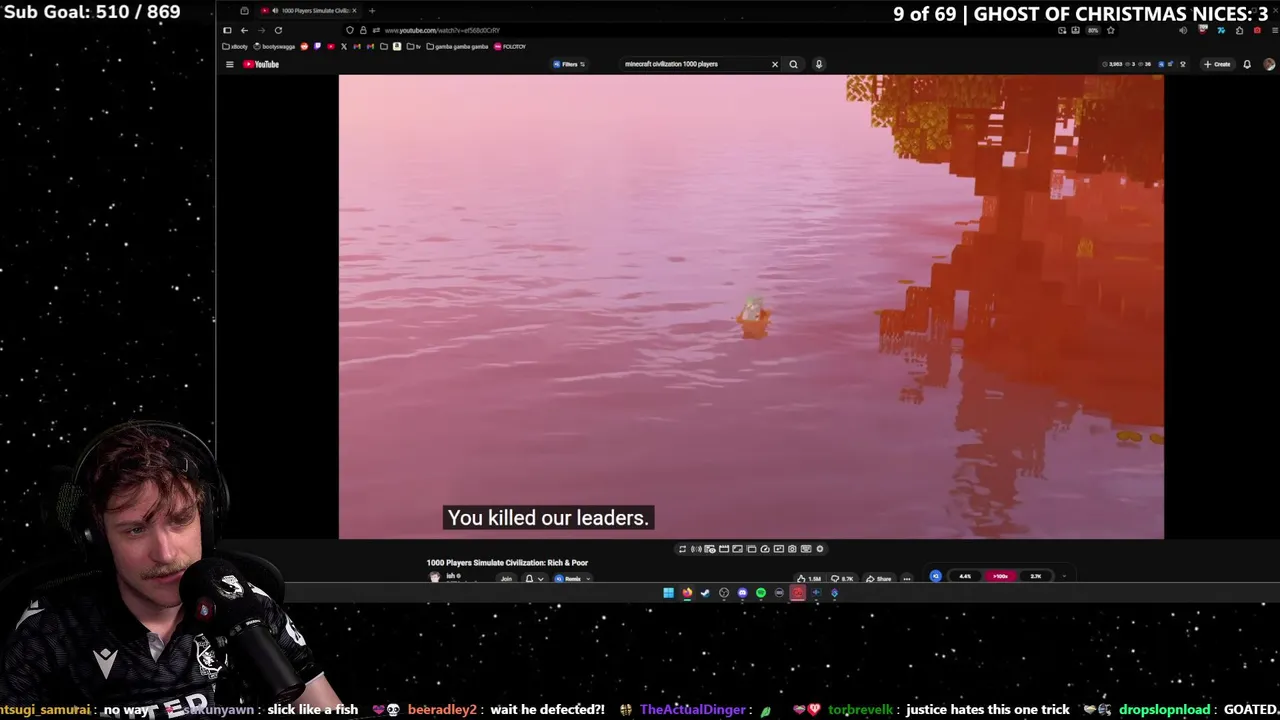Click the Minecraft video player area
Image resolution: width=1280 pixels, height=720 pixels.
[x=751, y=307]
